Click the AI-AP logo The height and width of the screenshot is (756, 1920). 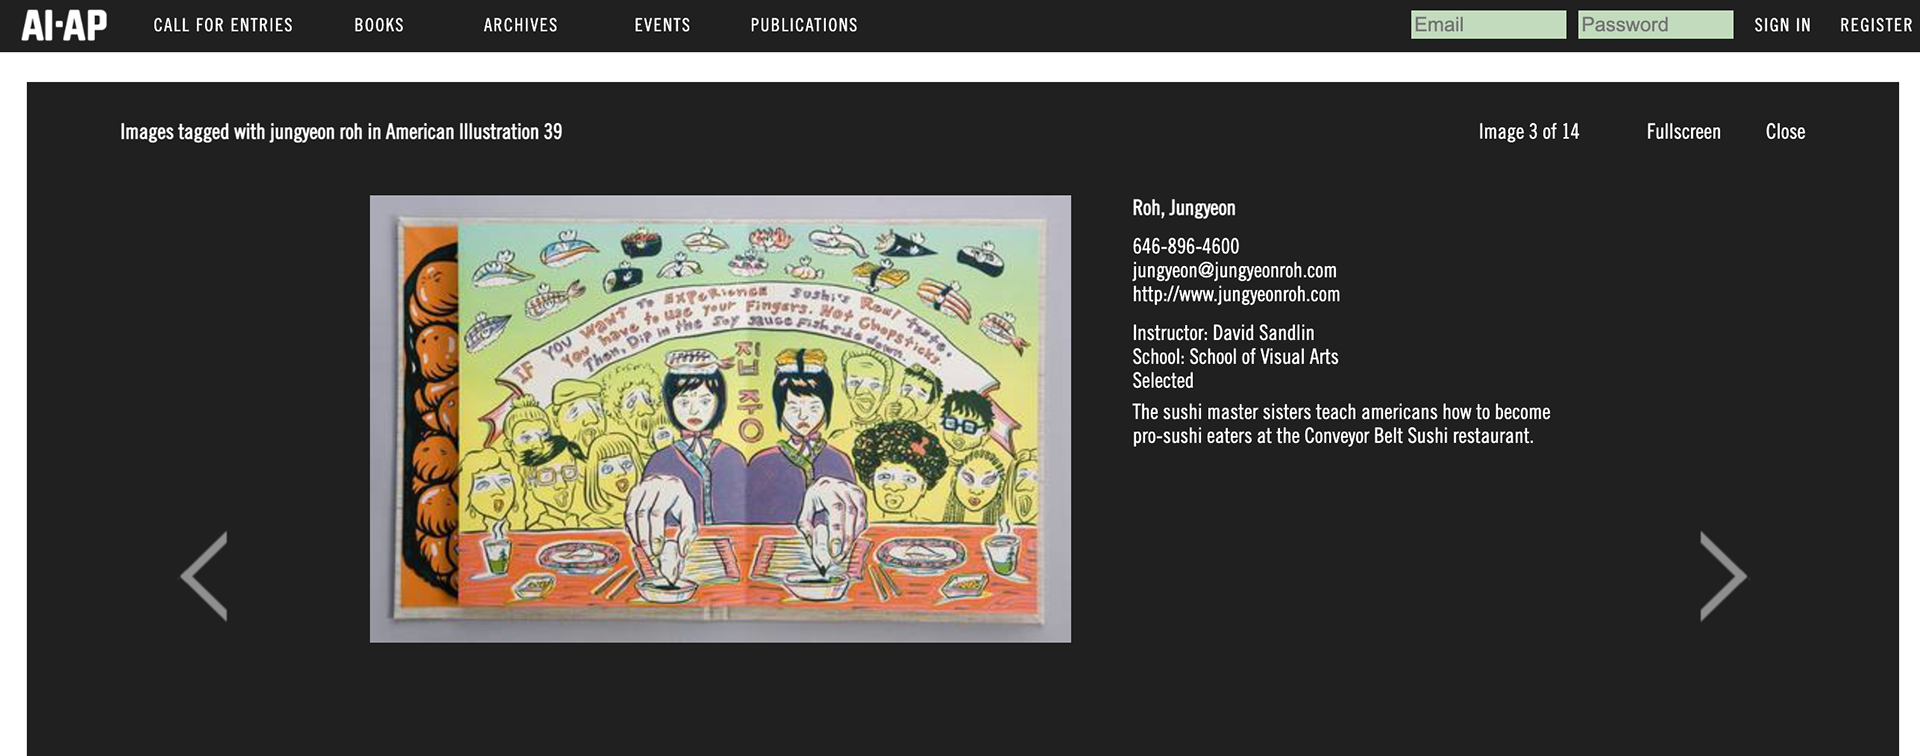click(64, 25)
